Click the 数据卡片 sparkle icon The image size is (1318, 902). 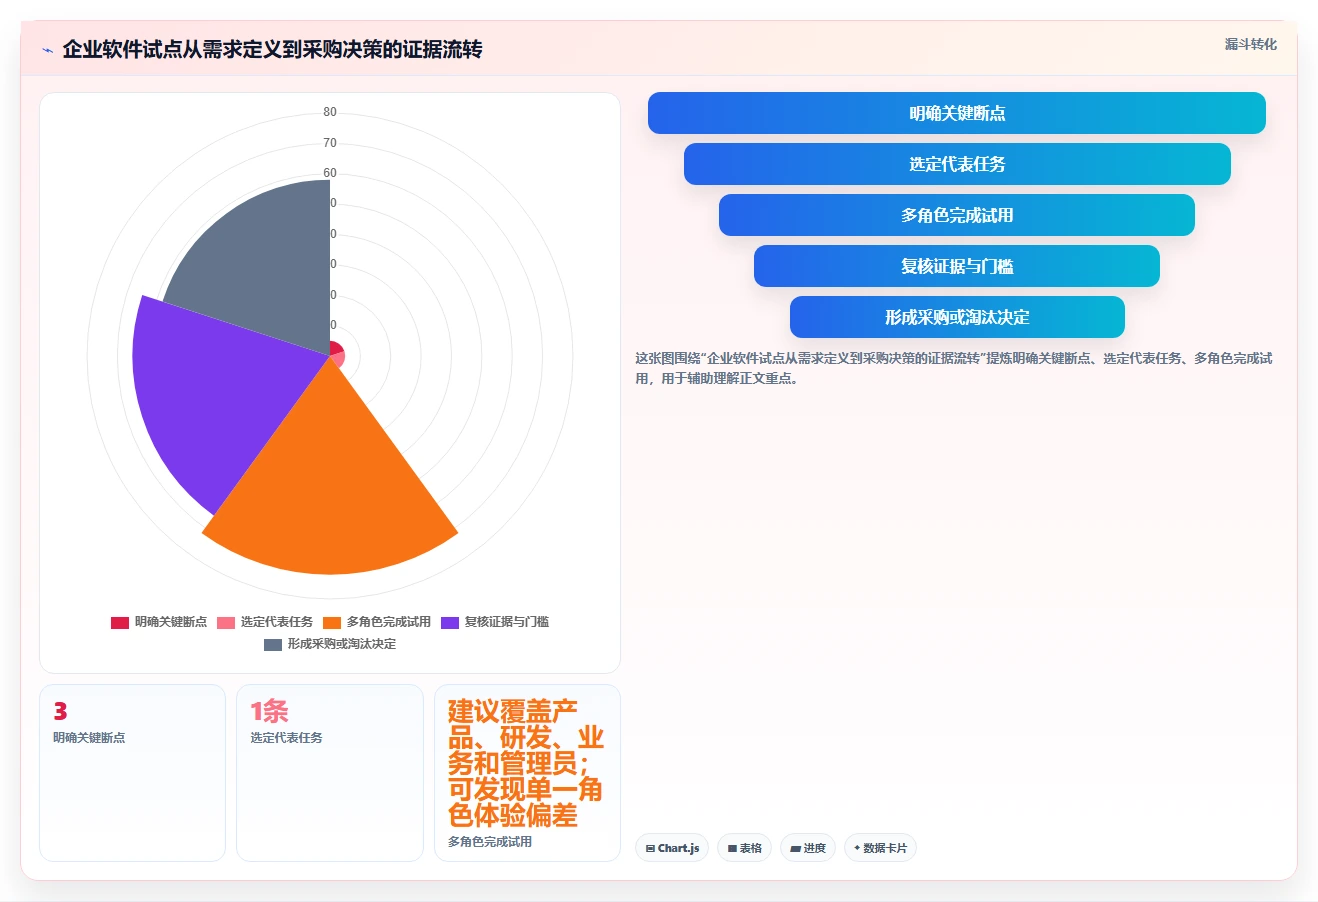(x=857, y=847)
